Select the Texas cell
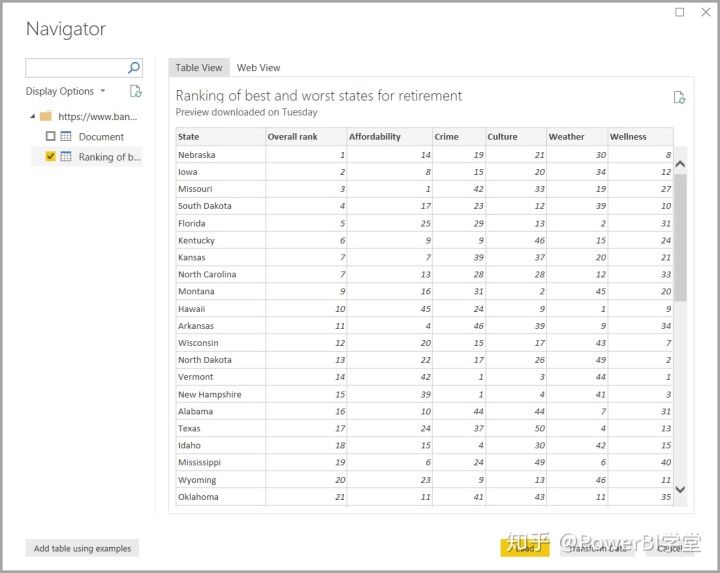 coord(220,428)
